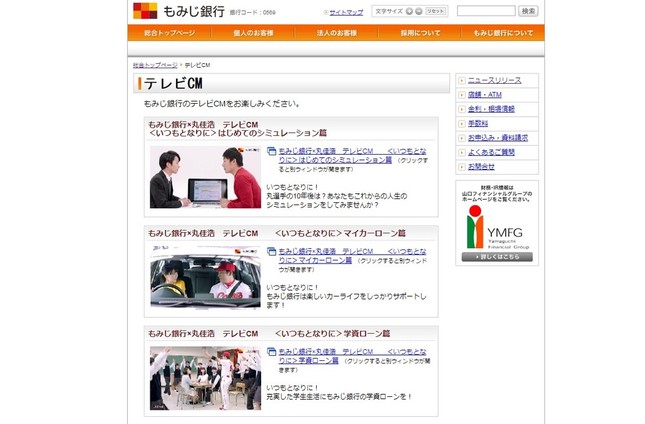The image size is (645, 424).
Task: Decrease text size with the minus icon
Action: pos(419,11)
